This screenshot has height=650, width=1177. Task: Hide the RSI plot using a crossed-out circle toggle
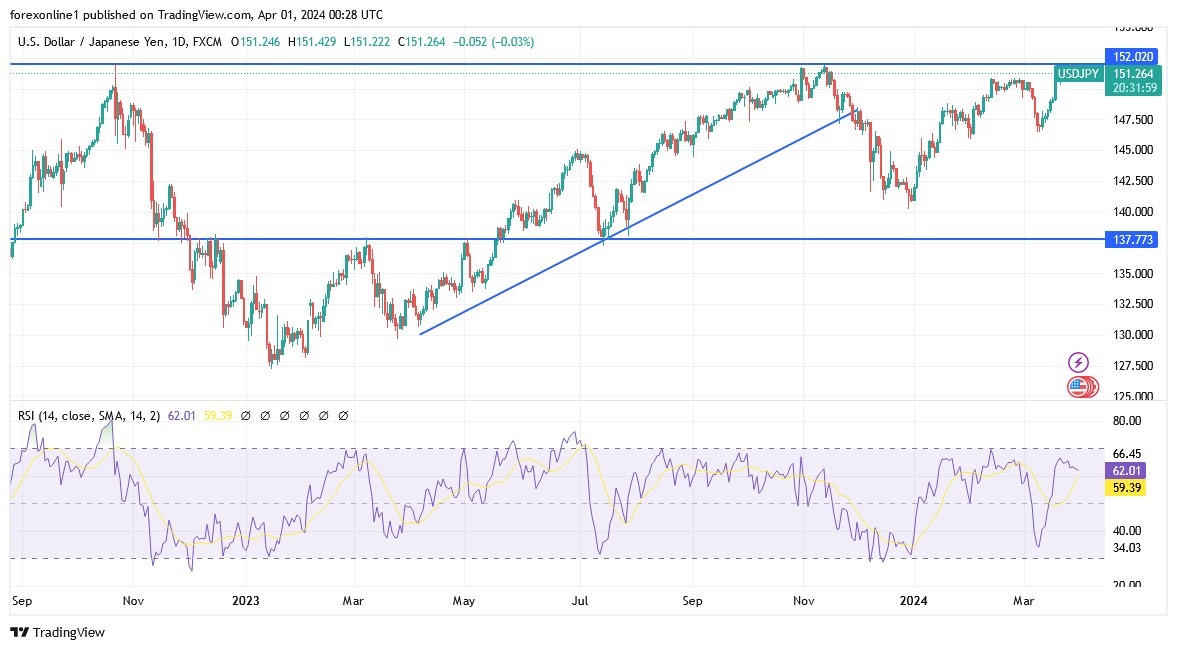click(246, 414)
